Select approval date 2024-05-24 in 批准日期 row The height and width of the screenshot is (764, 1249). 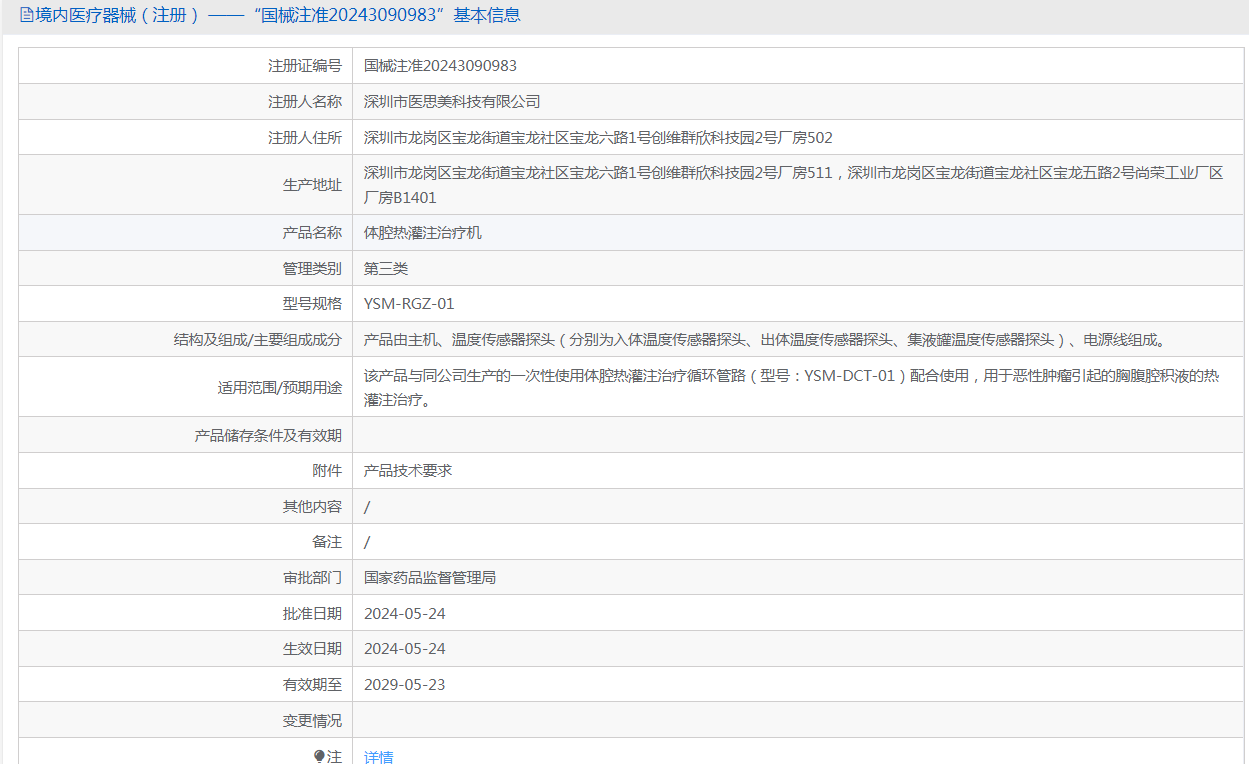405,614
